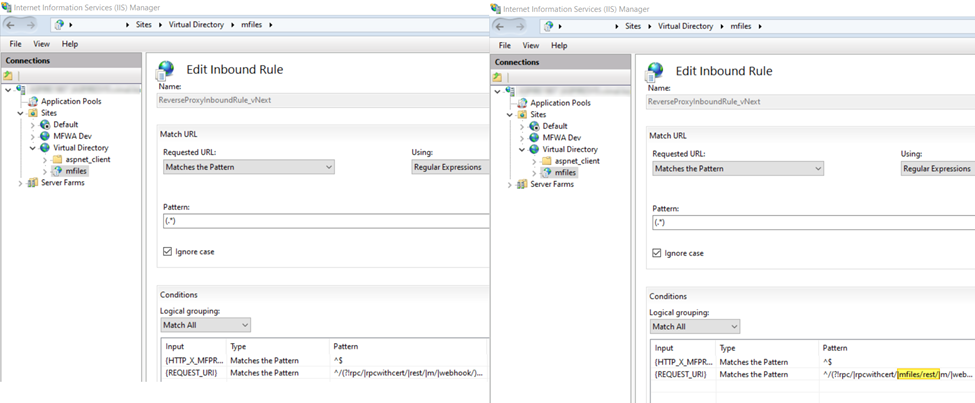The height and width of the screenshot is (403, 975).
Task: Click the Back arrow in left IIS window
Action: click(11, 25)
